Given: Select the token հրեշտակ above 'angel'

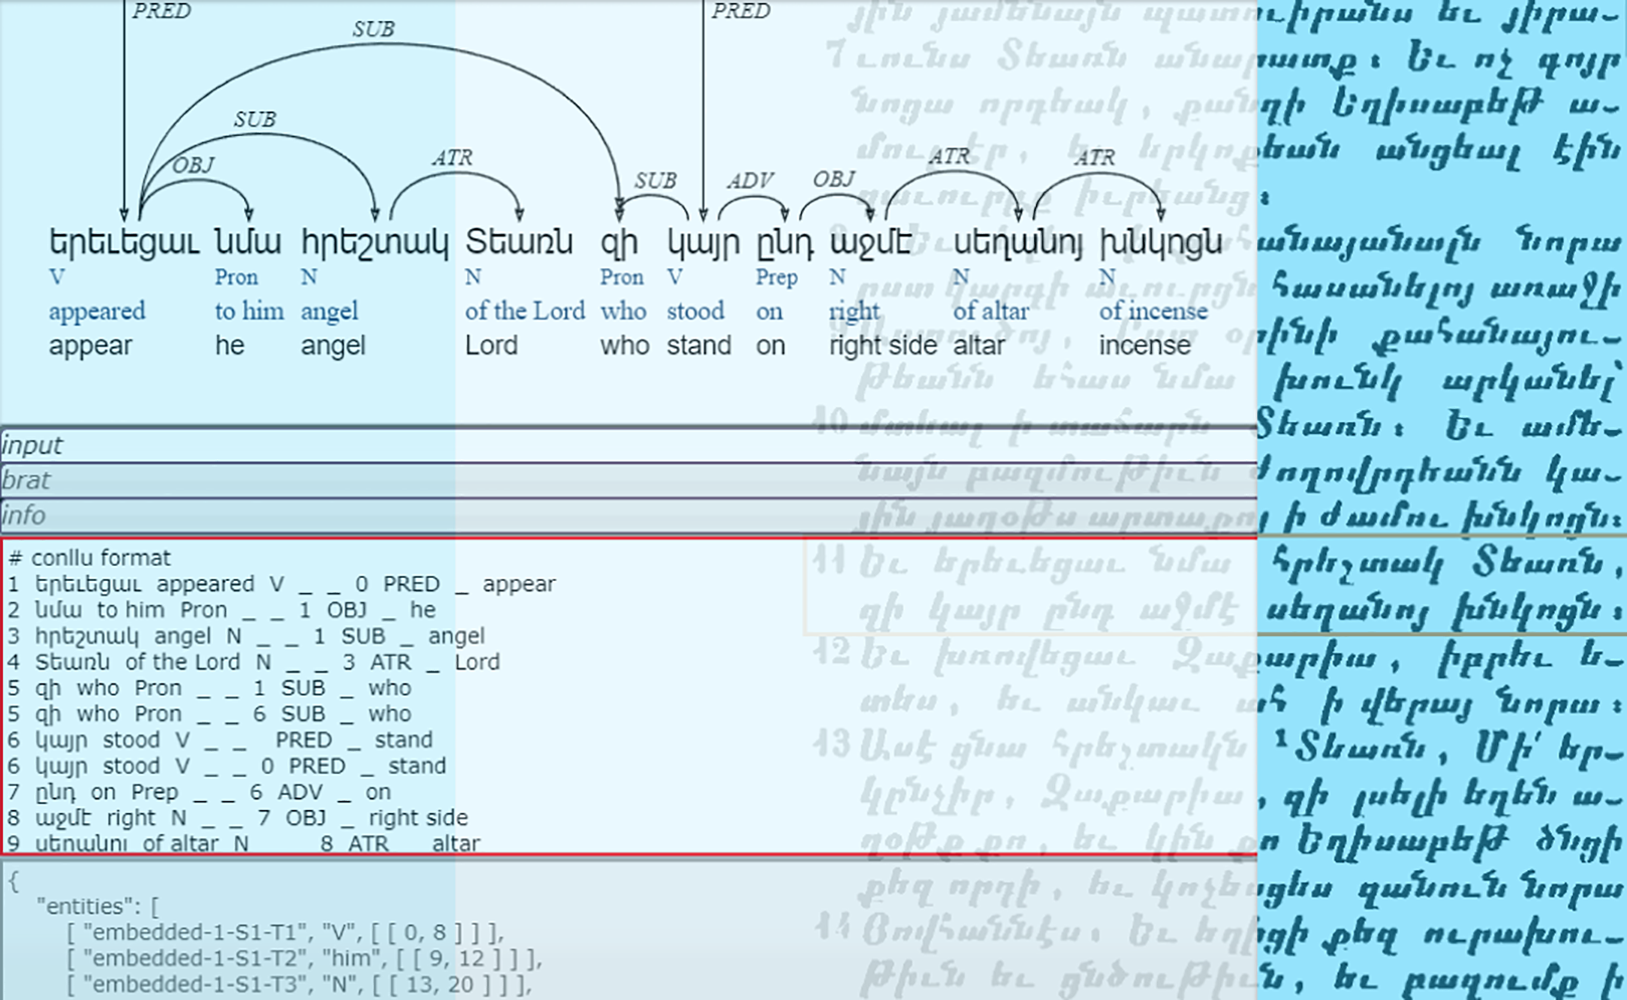Looking at the screenshot, I should [x=374, y=242].
